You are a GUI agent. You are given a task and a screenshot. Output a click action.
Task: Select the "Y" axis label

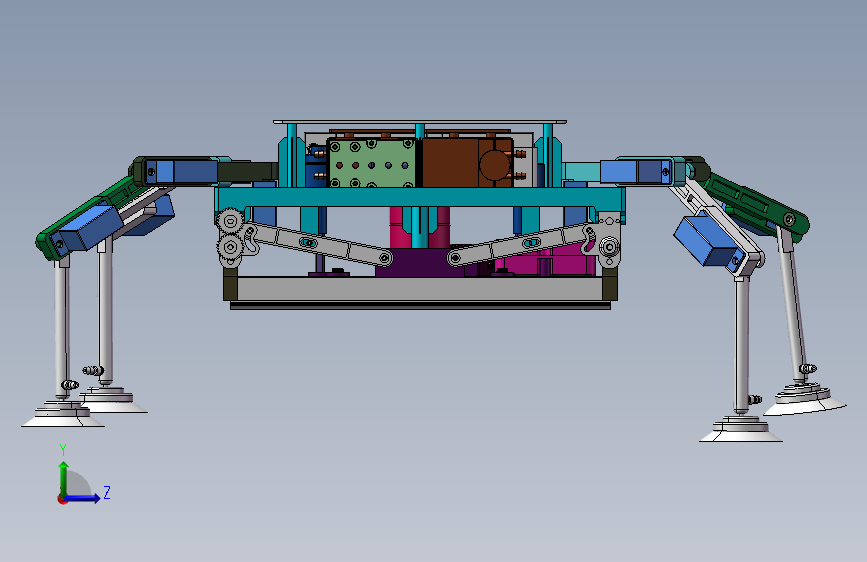[63, 449]
